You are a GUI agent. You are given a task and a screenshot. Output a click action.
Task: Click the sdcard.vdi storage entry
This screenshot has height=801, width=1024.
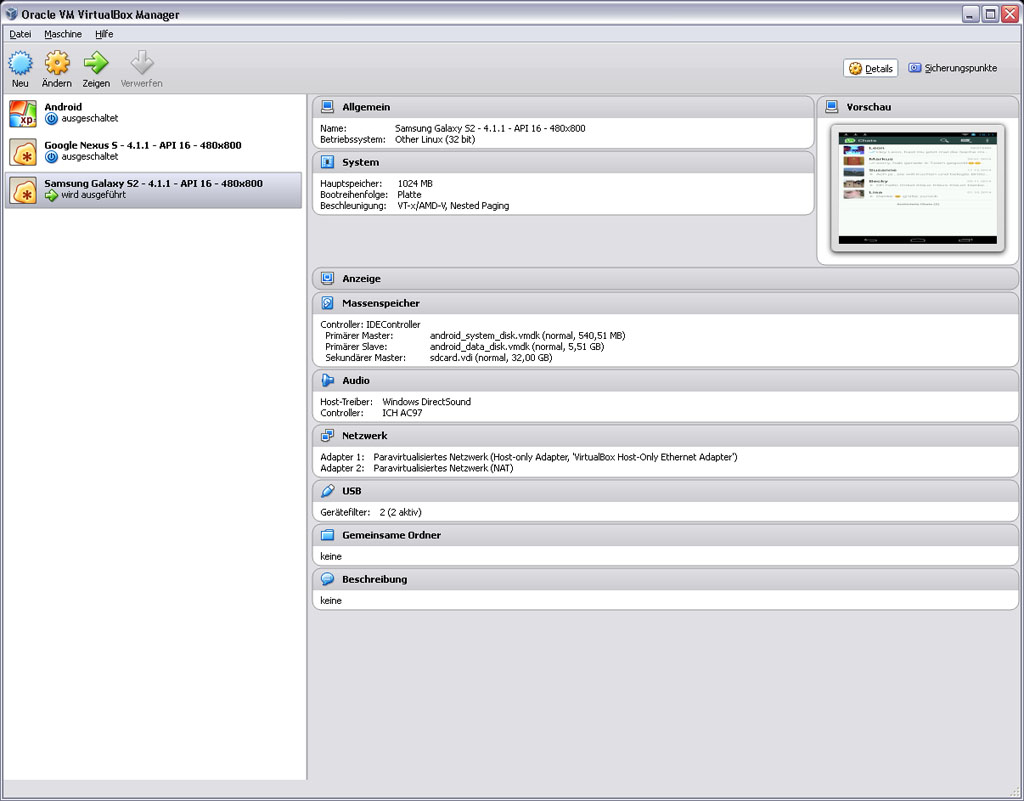[x=490, y=358]
